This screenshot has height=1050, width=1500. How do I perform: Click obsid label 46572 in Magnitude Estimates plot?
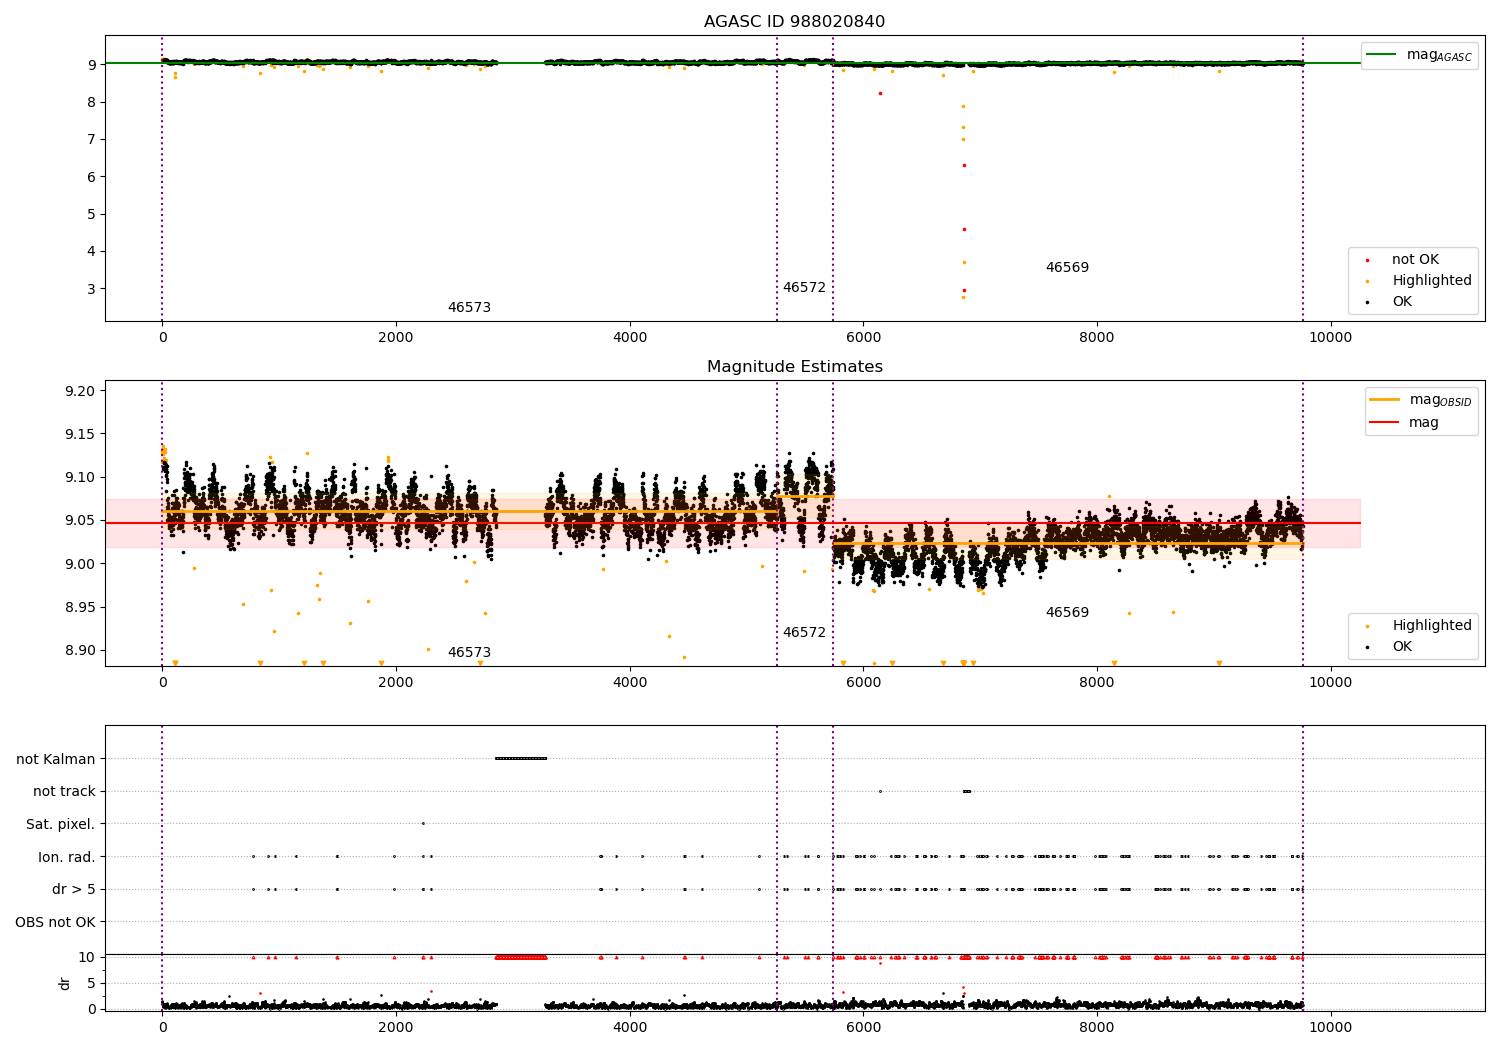[804, 633]
